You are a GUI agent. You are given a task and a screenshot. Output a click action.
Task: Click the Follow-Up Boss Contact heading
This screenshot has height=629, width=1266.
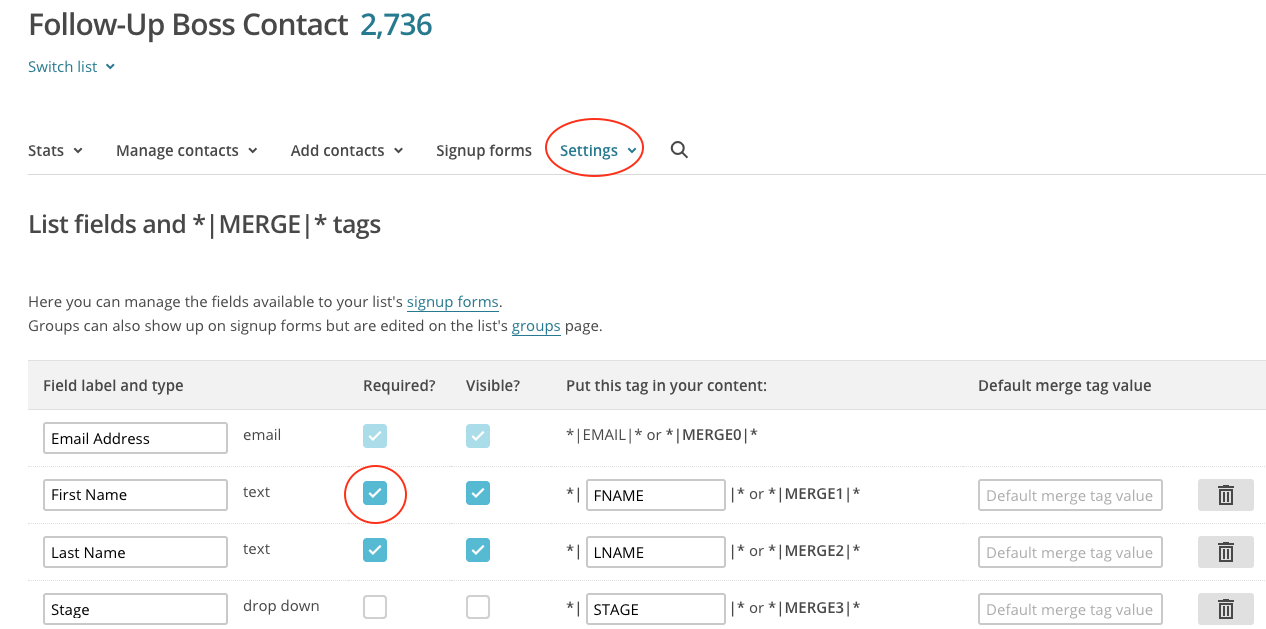pyautogui.click(x=188, y=25)
